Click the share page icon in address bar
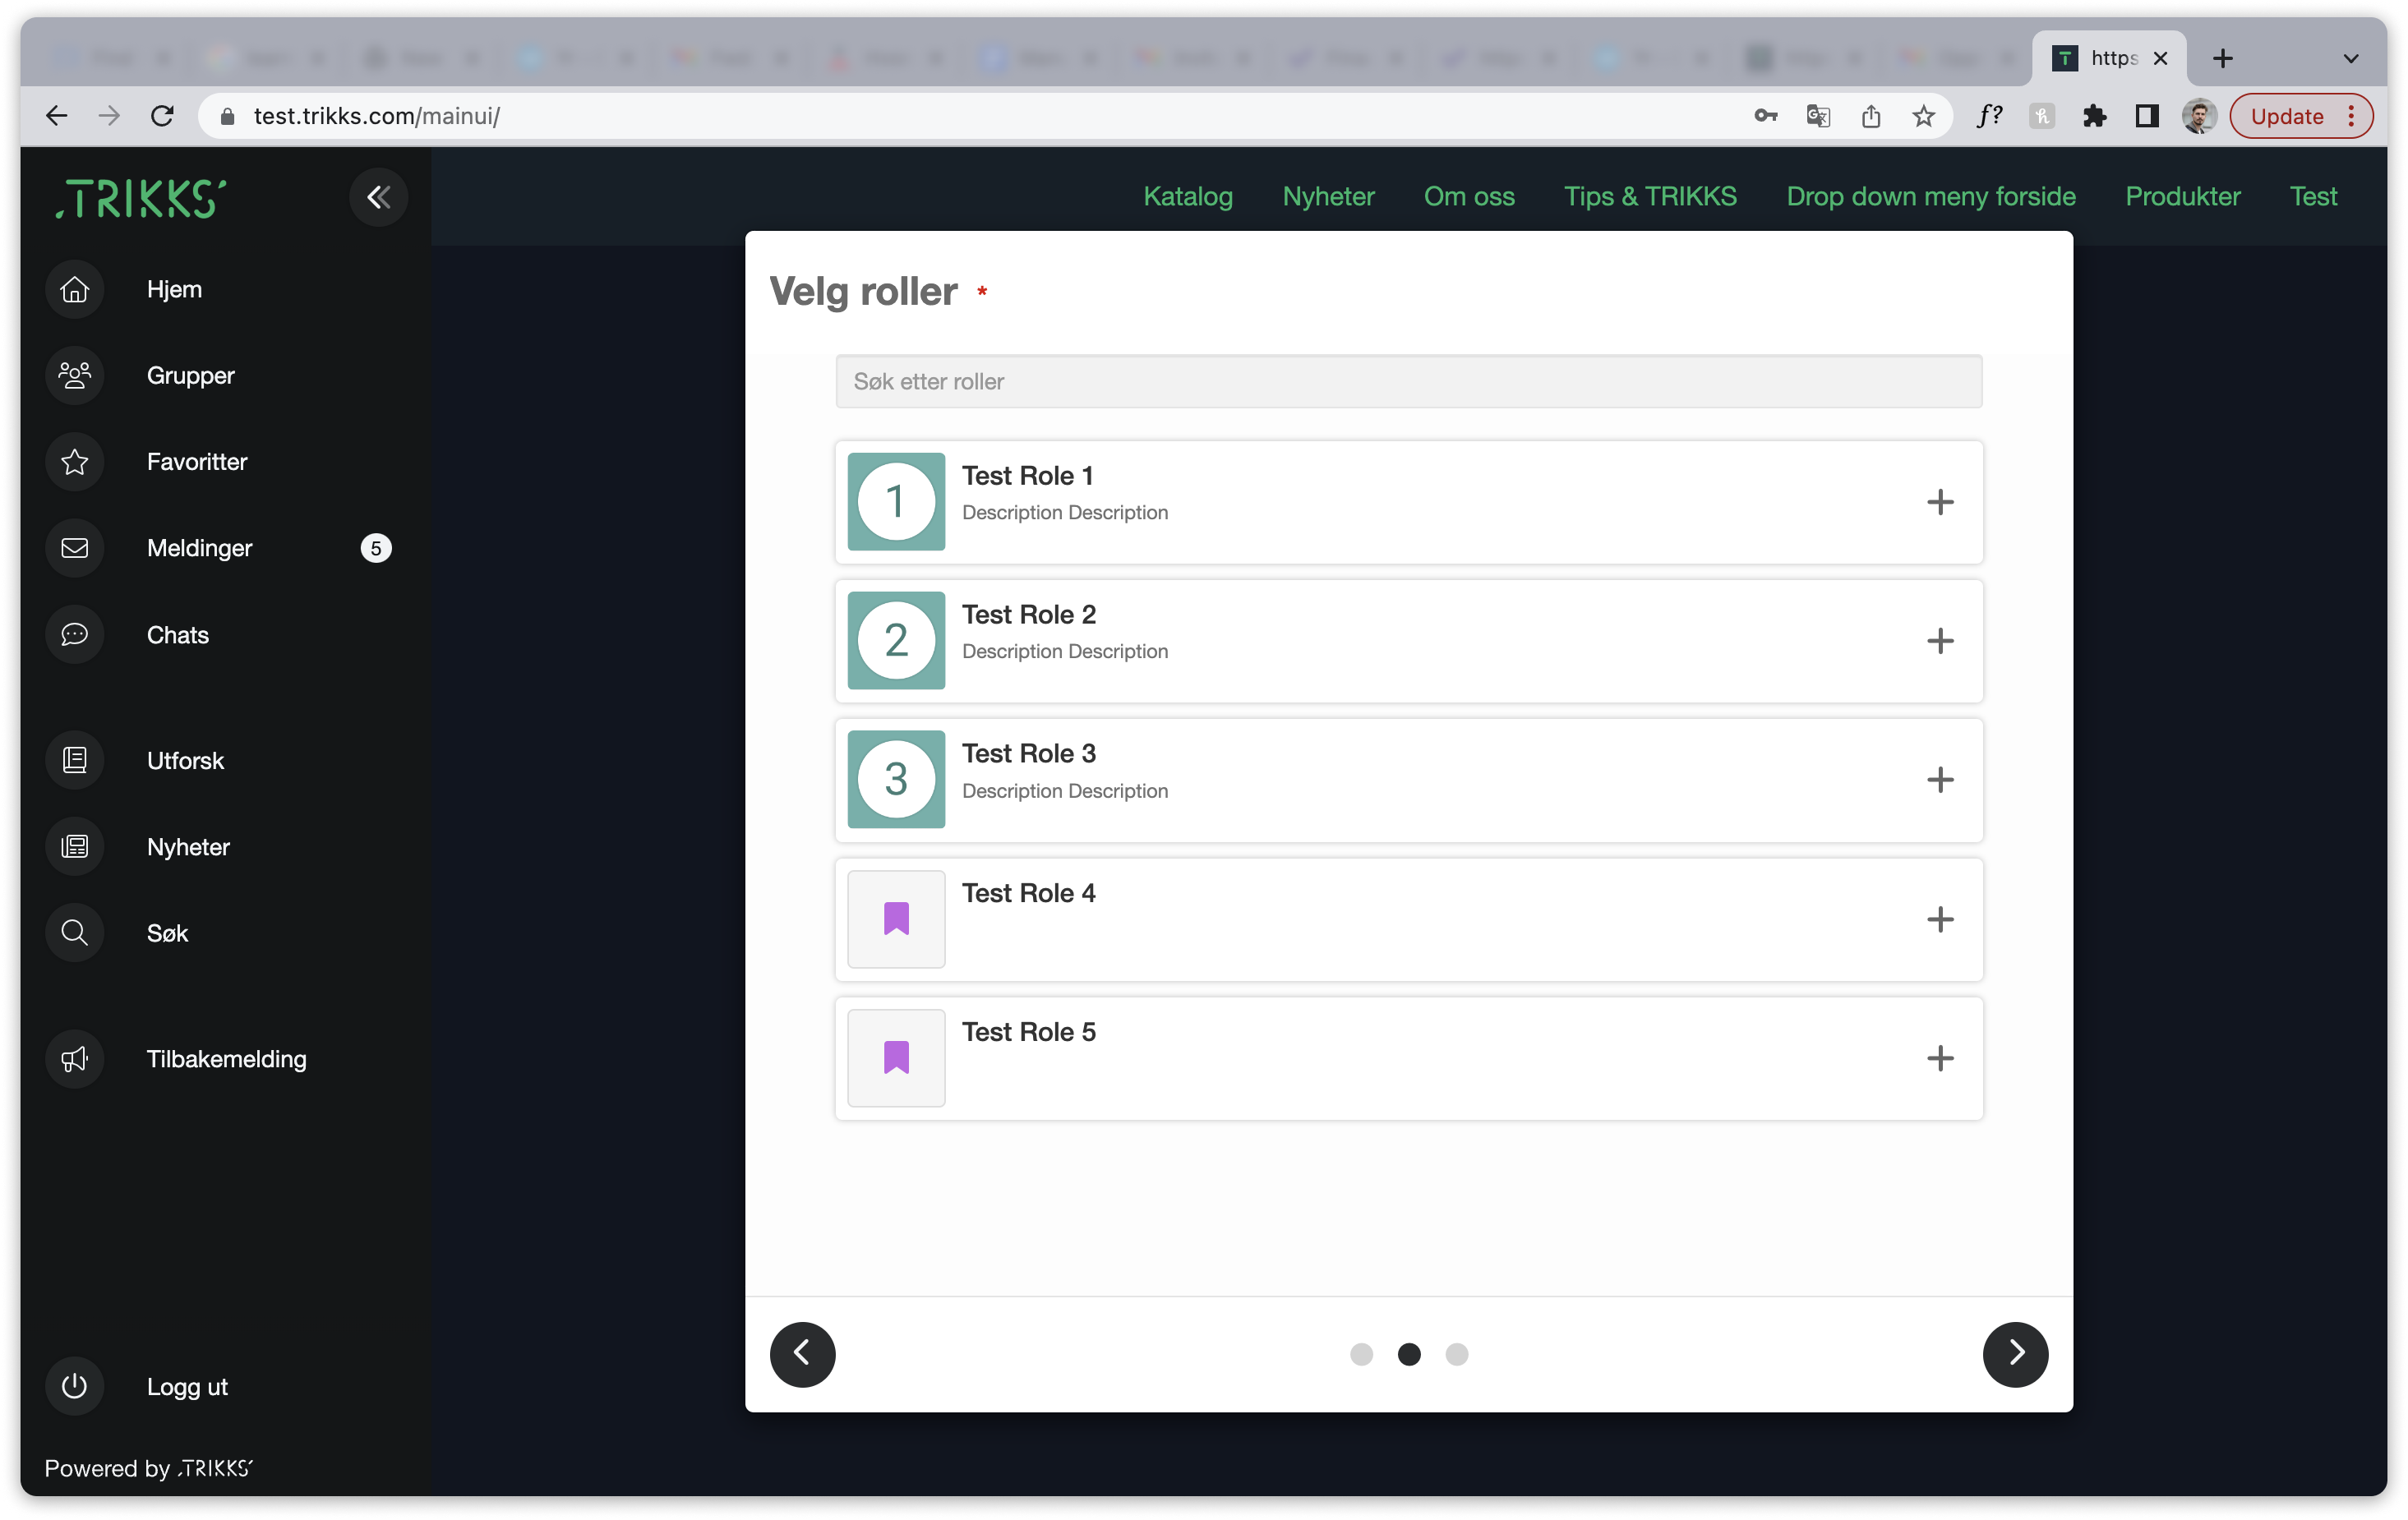The height and width of the screenshot is (1520, 2408). (x=1871, y=116)
